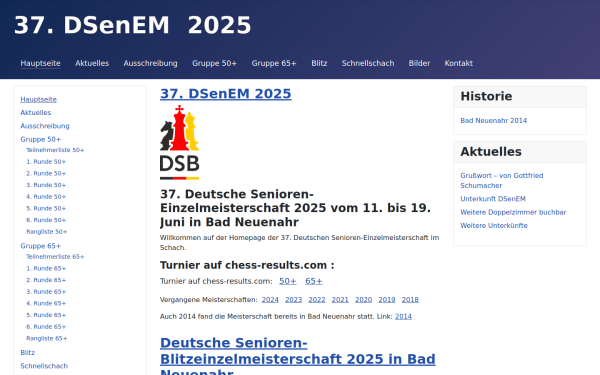Click the DSB chess pieces logo
Viewport: 600px width, 375px height.
pyautogui.click(x=179, y=142)
